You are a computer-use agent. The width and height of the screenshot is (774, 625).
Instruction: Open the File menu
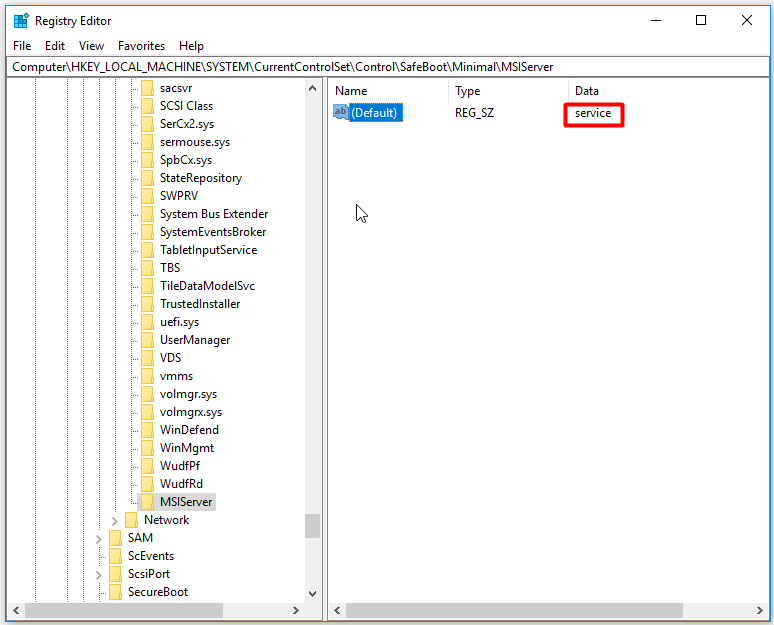(x=22, y=46)
